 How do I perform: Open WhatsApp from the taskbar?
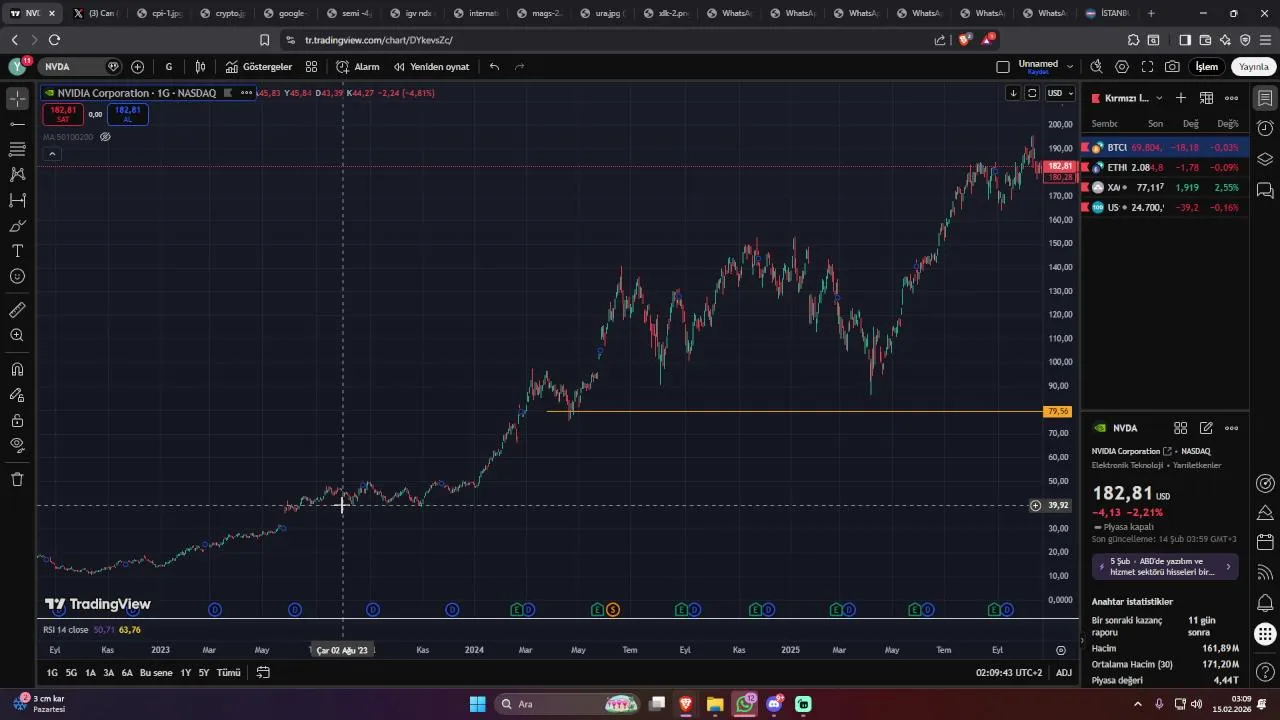(x=745, y=704)
